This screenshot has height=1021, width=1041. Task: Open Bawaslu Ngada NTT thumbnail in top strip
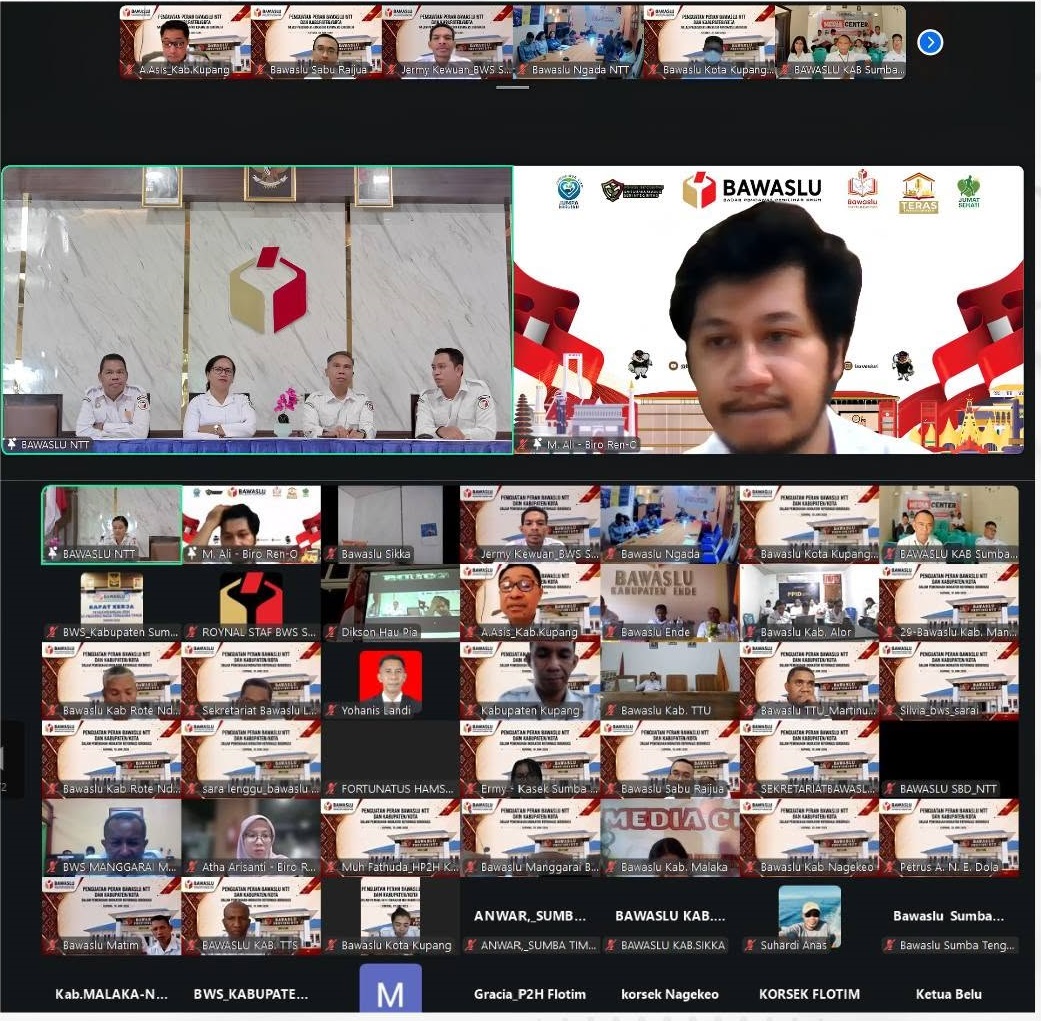click(x=578, y=42)
